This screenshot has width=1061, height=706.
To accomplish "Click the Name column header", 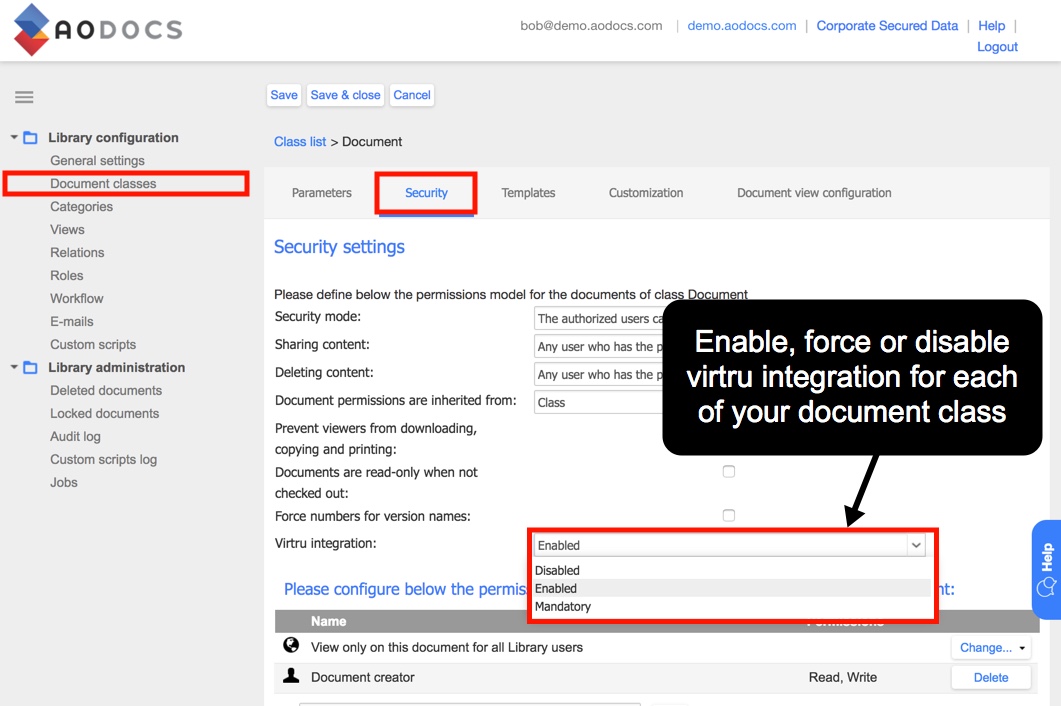I will (x=328, y=621).
